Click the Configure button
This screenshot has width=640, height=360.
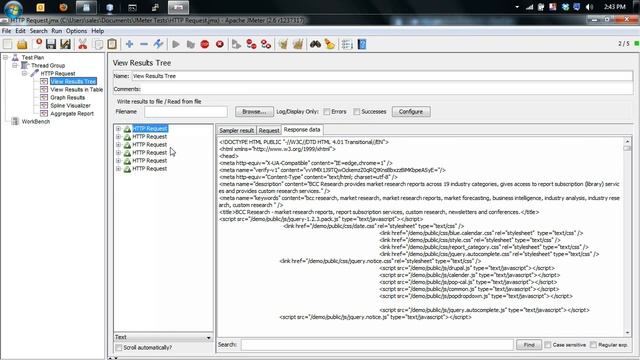click(411, 111)
